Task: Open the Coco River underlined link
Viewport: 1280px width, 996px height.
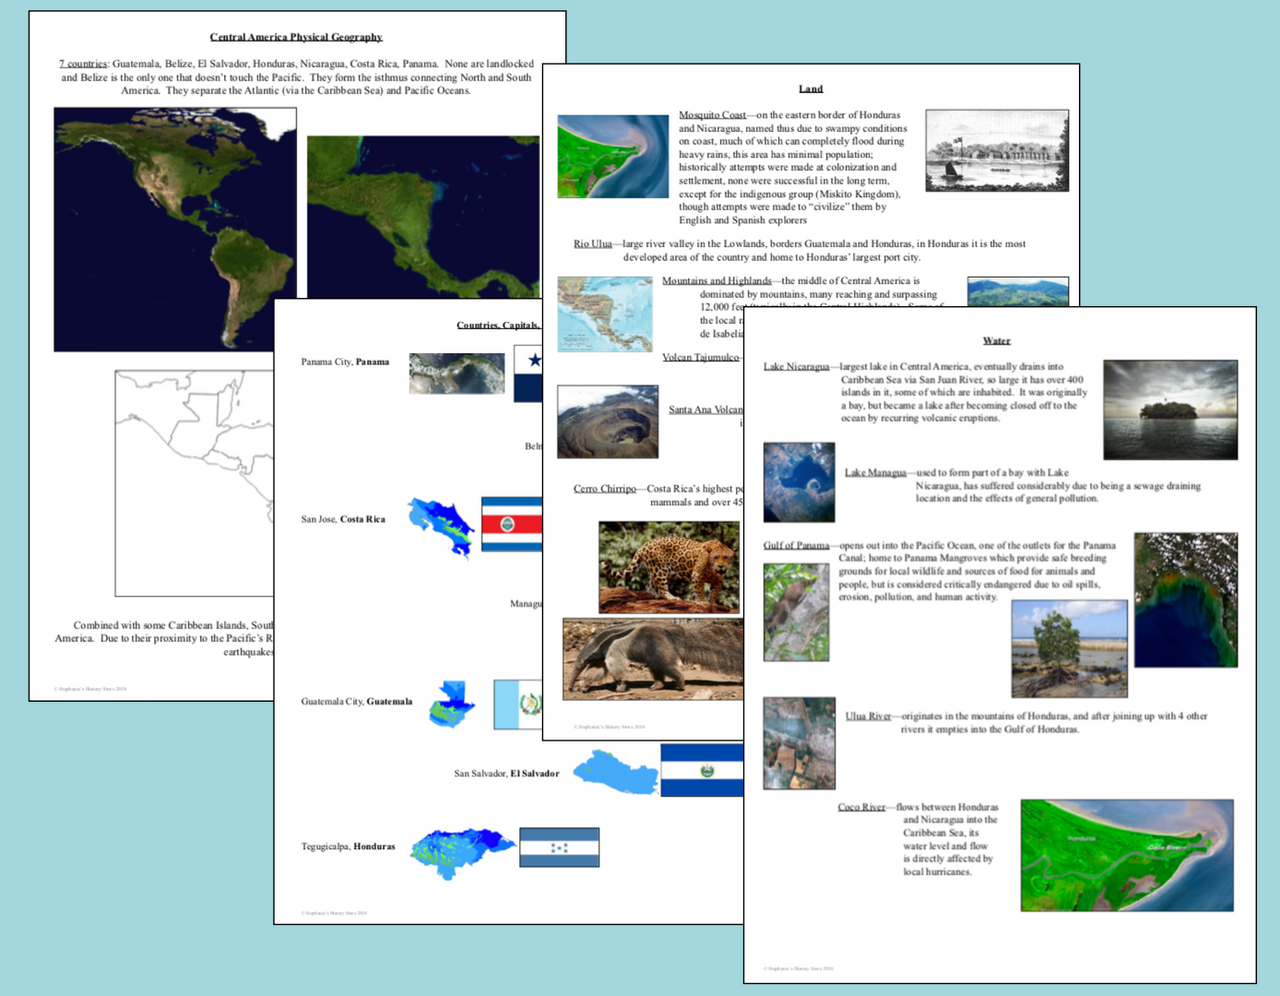Action: tap(862, 806)
